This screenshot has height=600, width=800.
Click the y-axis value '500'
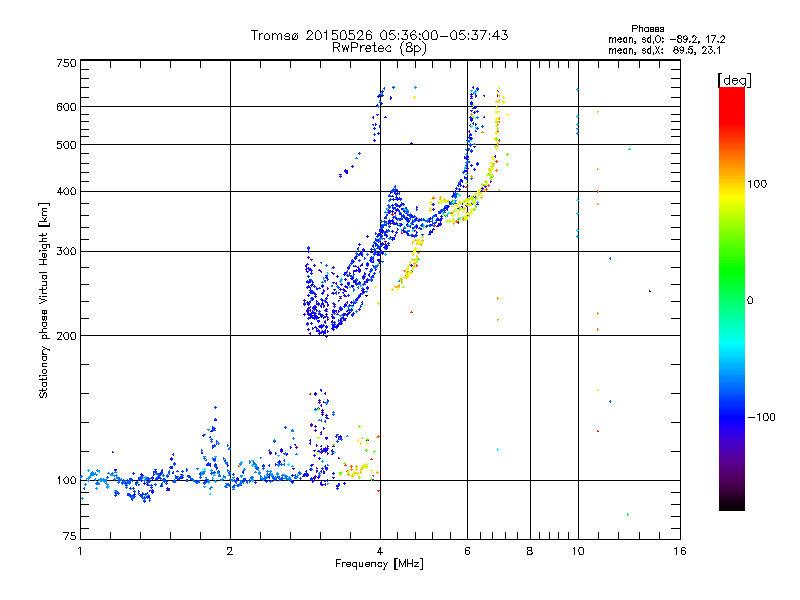66,145
